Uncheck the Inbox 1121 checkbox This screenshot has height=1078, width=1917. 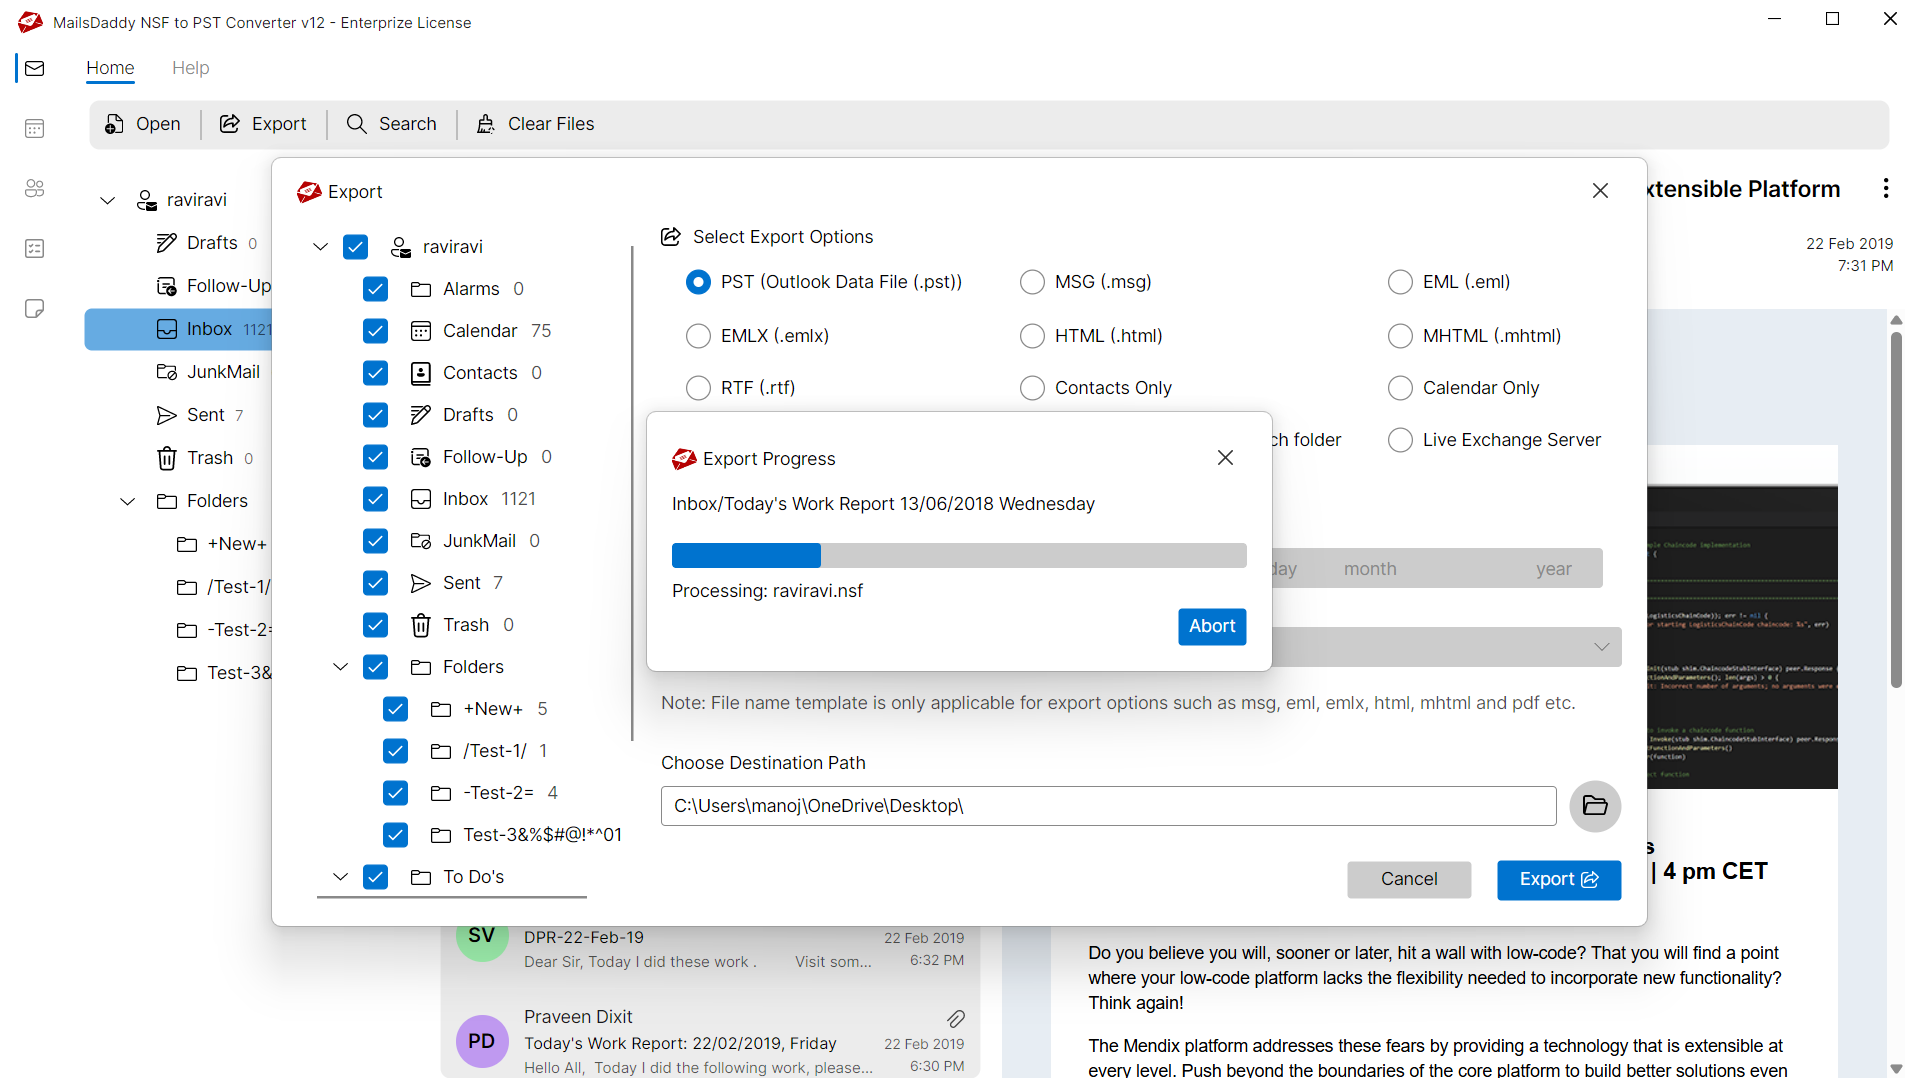[x=375, y=499]
